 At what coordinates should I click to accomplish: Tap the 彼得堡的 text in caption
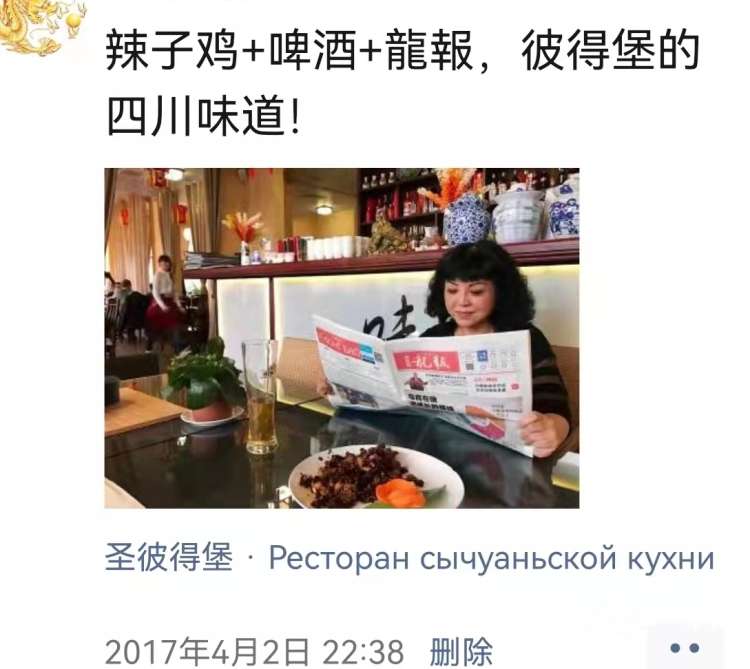[610, 50]
